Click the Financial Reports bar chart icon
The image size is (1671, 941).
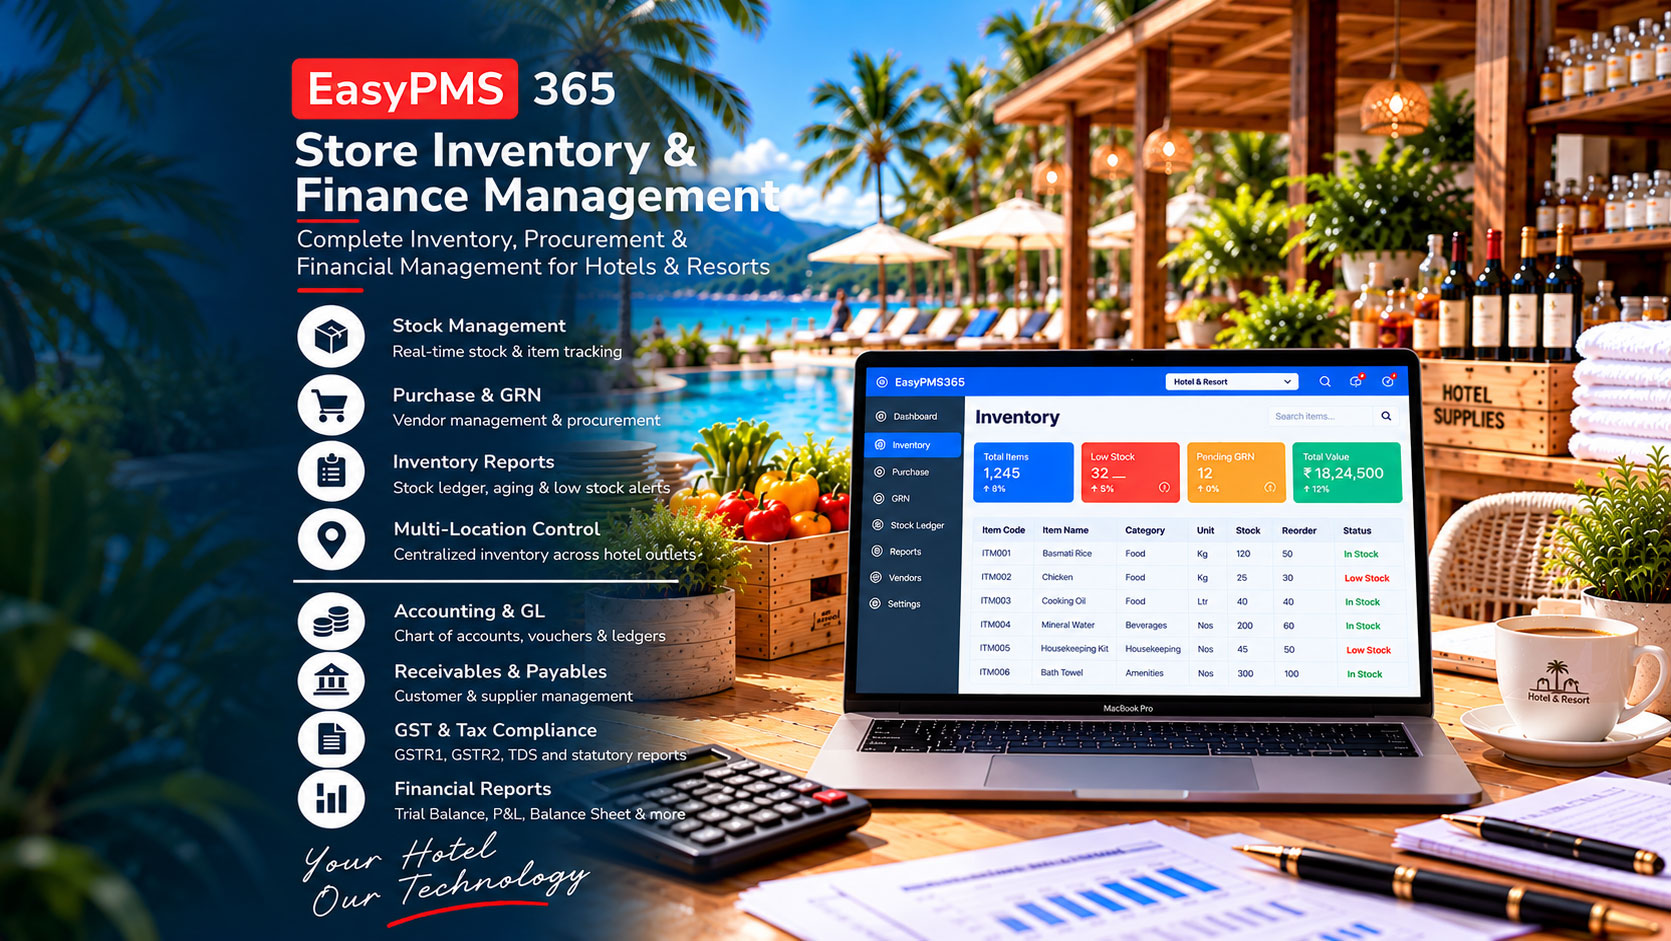pyautogui.click(x=331, y=798)
